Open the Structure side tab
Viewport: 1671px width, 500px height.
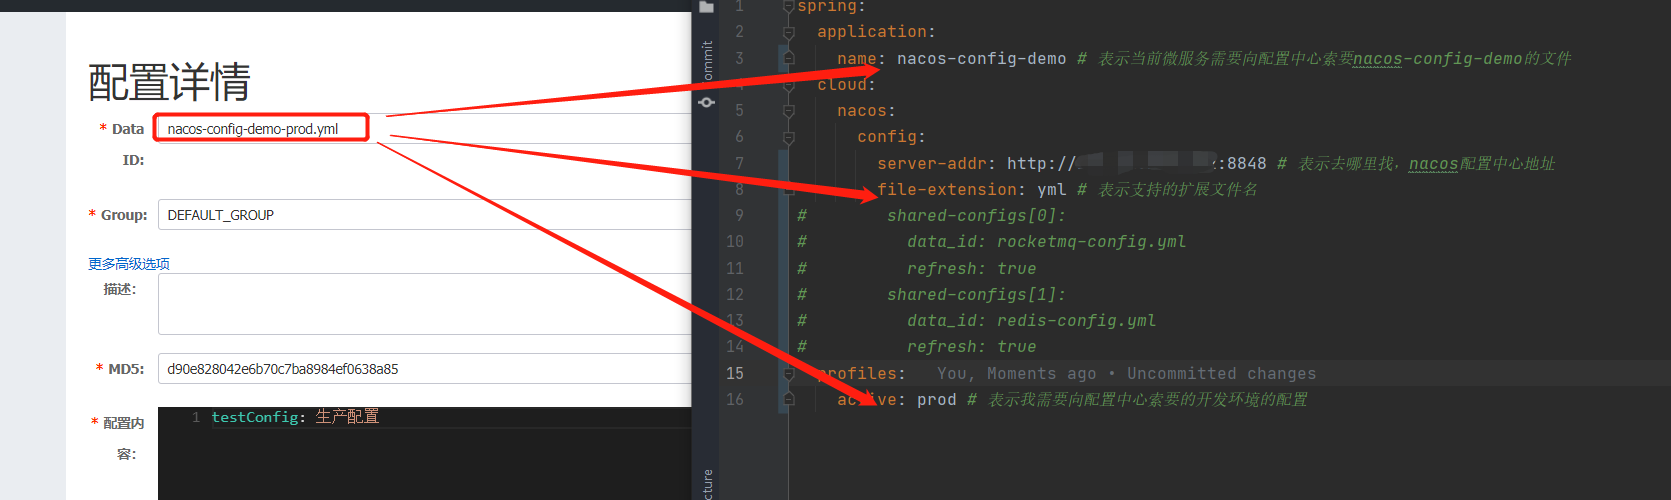click(x=707, y=484)
